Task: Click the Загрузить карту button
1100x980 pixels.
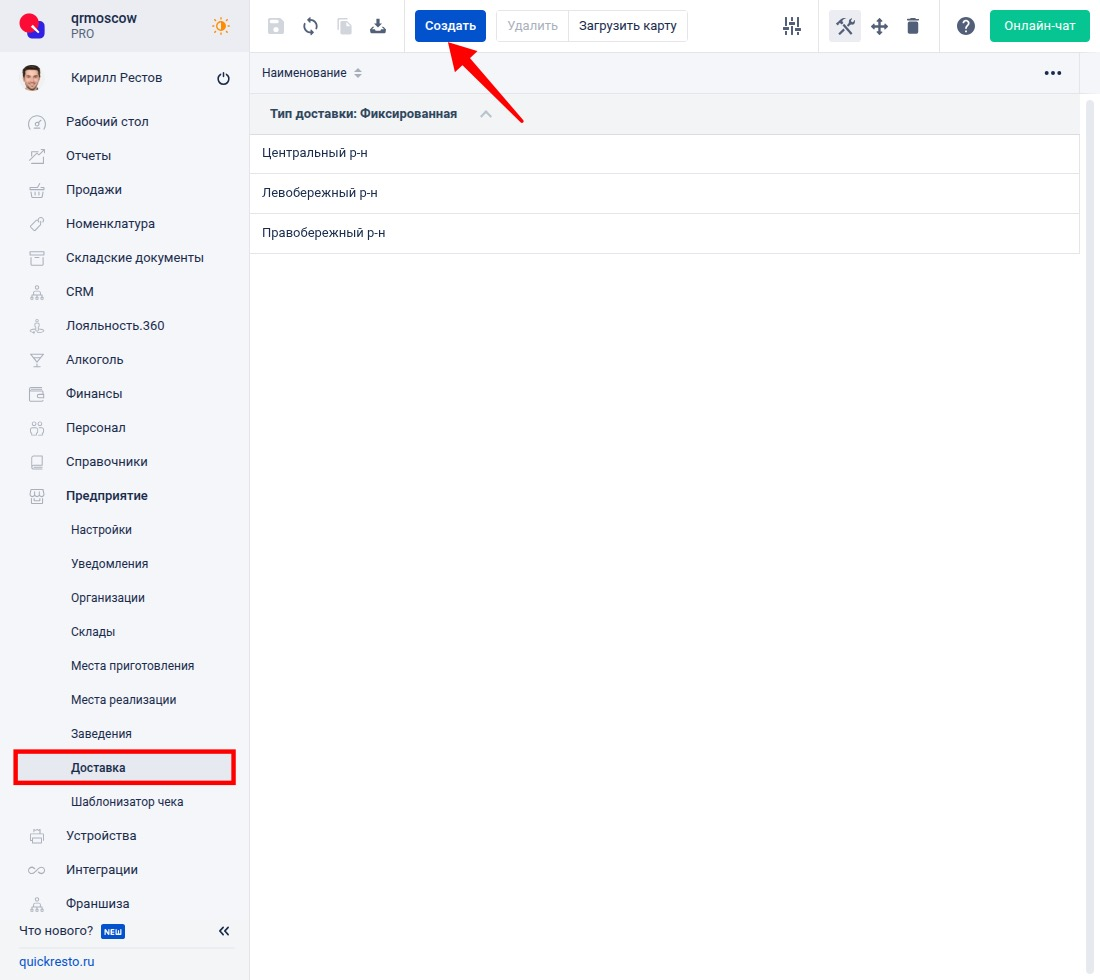Action: point(627,26)
